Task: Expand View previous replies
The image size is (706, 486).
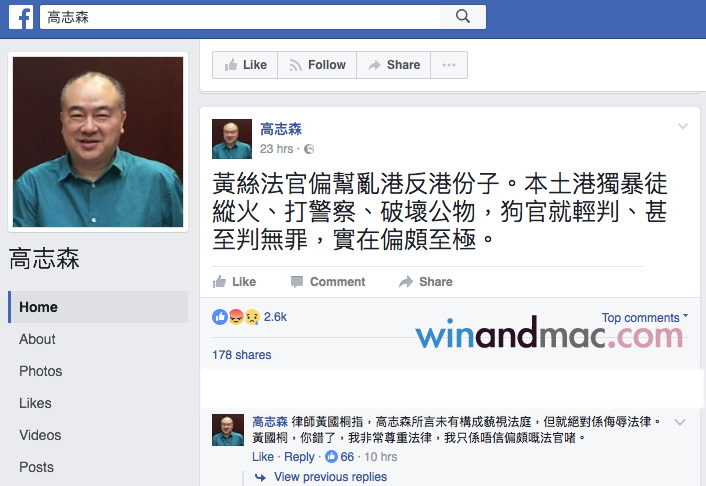Action: coord(330,477)
